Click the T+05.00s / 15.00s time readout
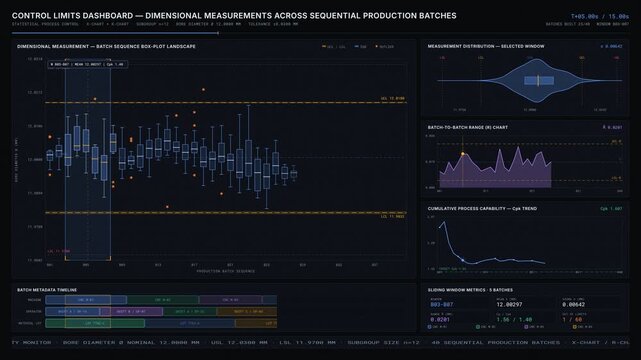641x360 pixels. pos(600,16)
